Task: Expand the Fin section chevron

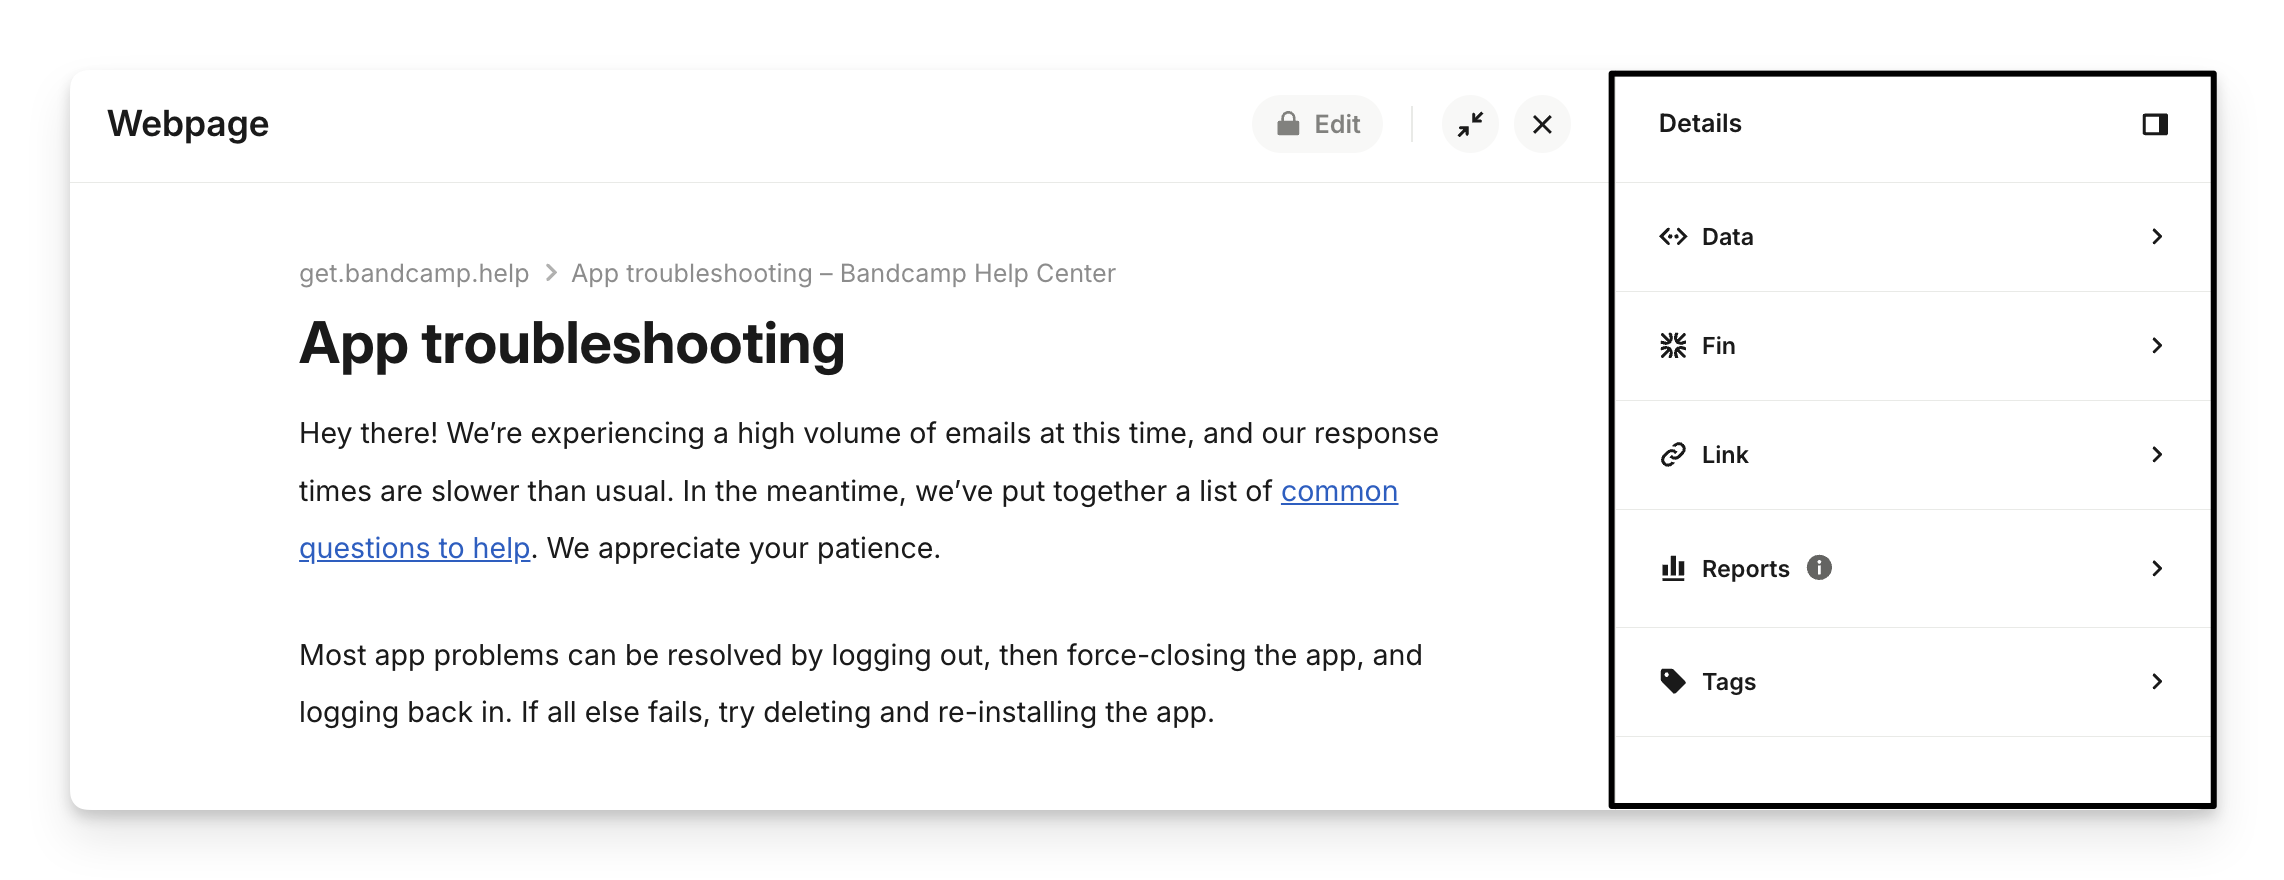Action: point(2157,346)
